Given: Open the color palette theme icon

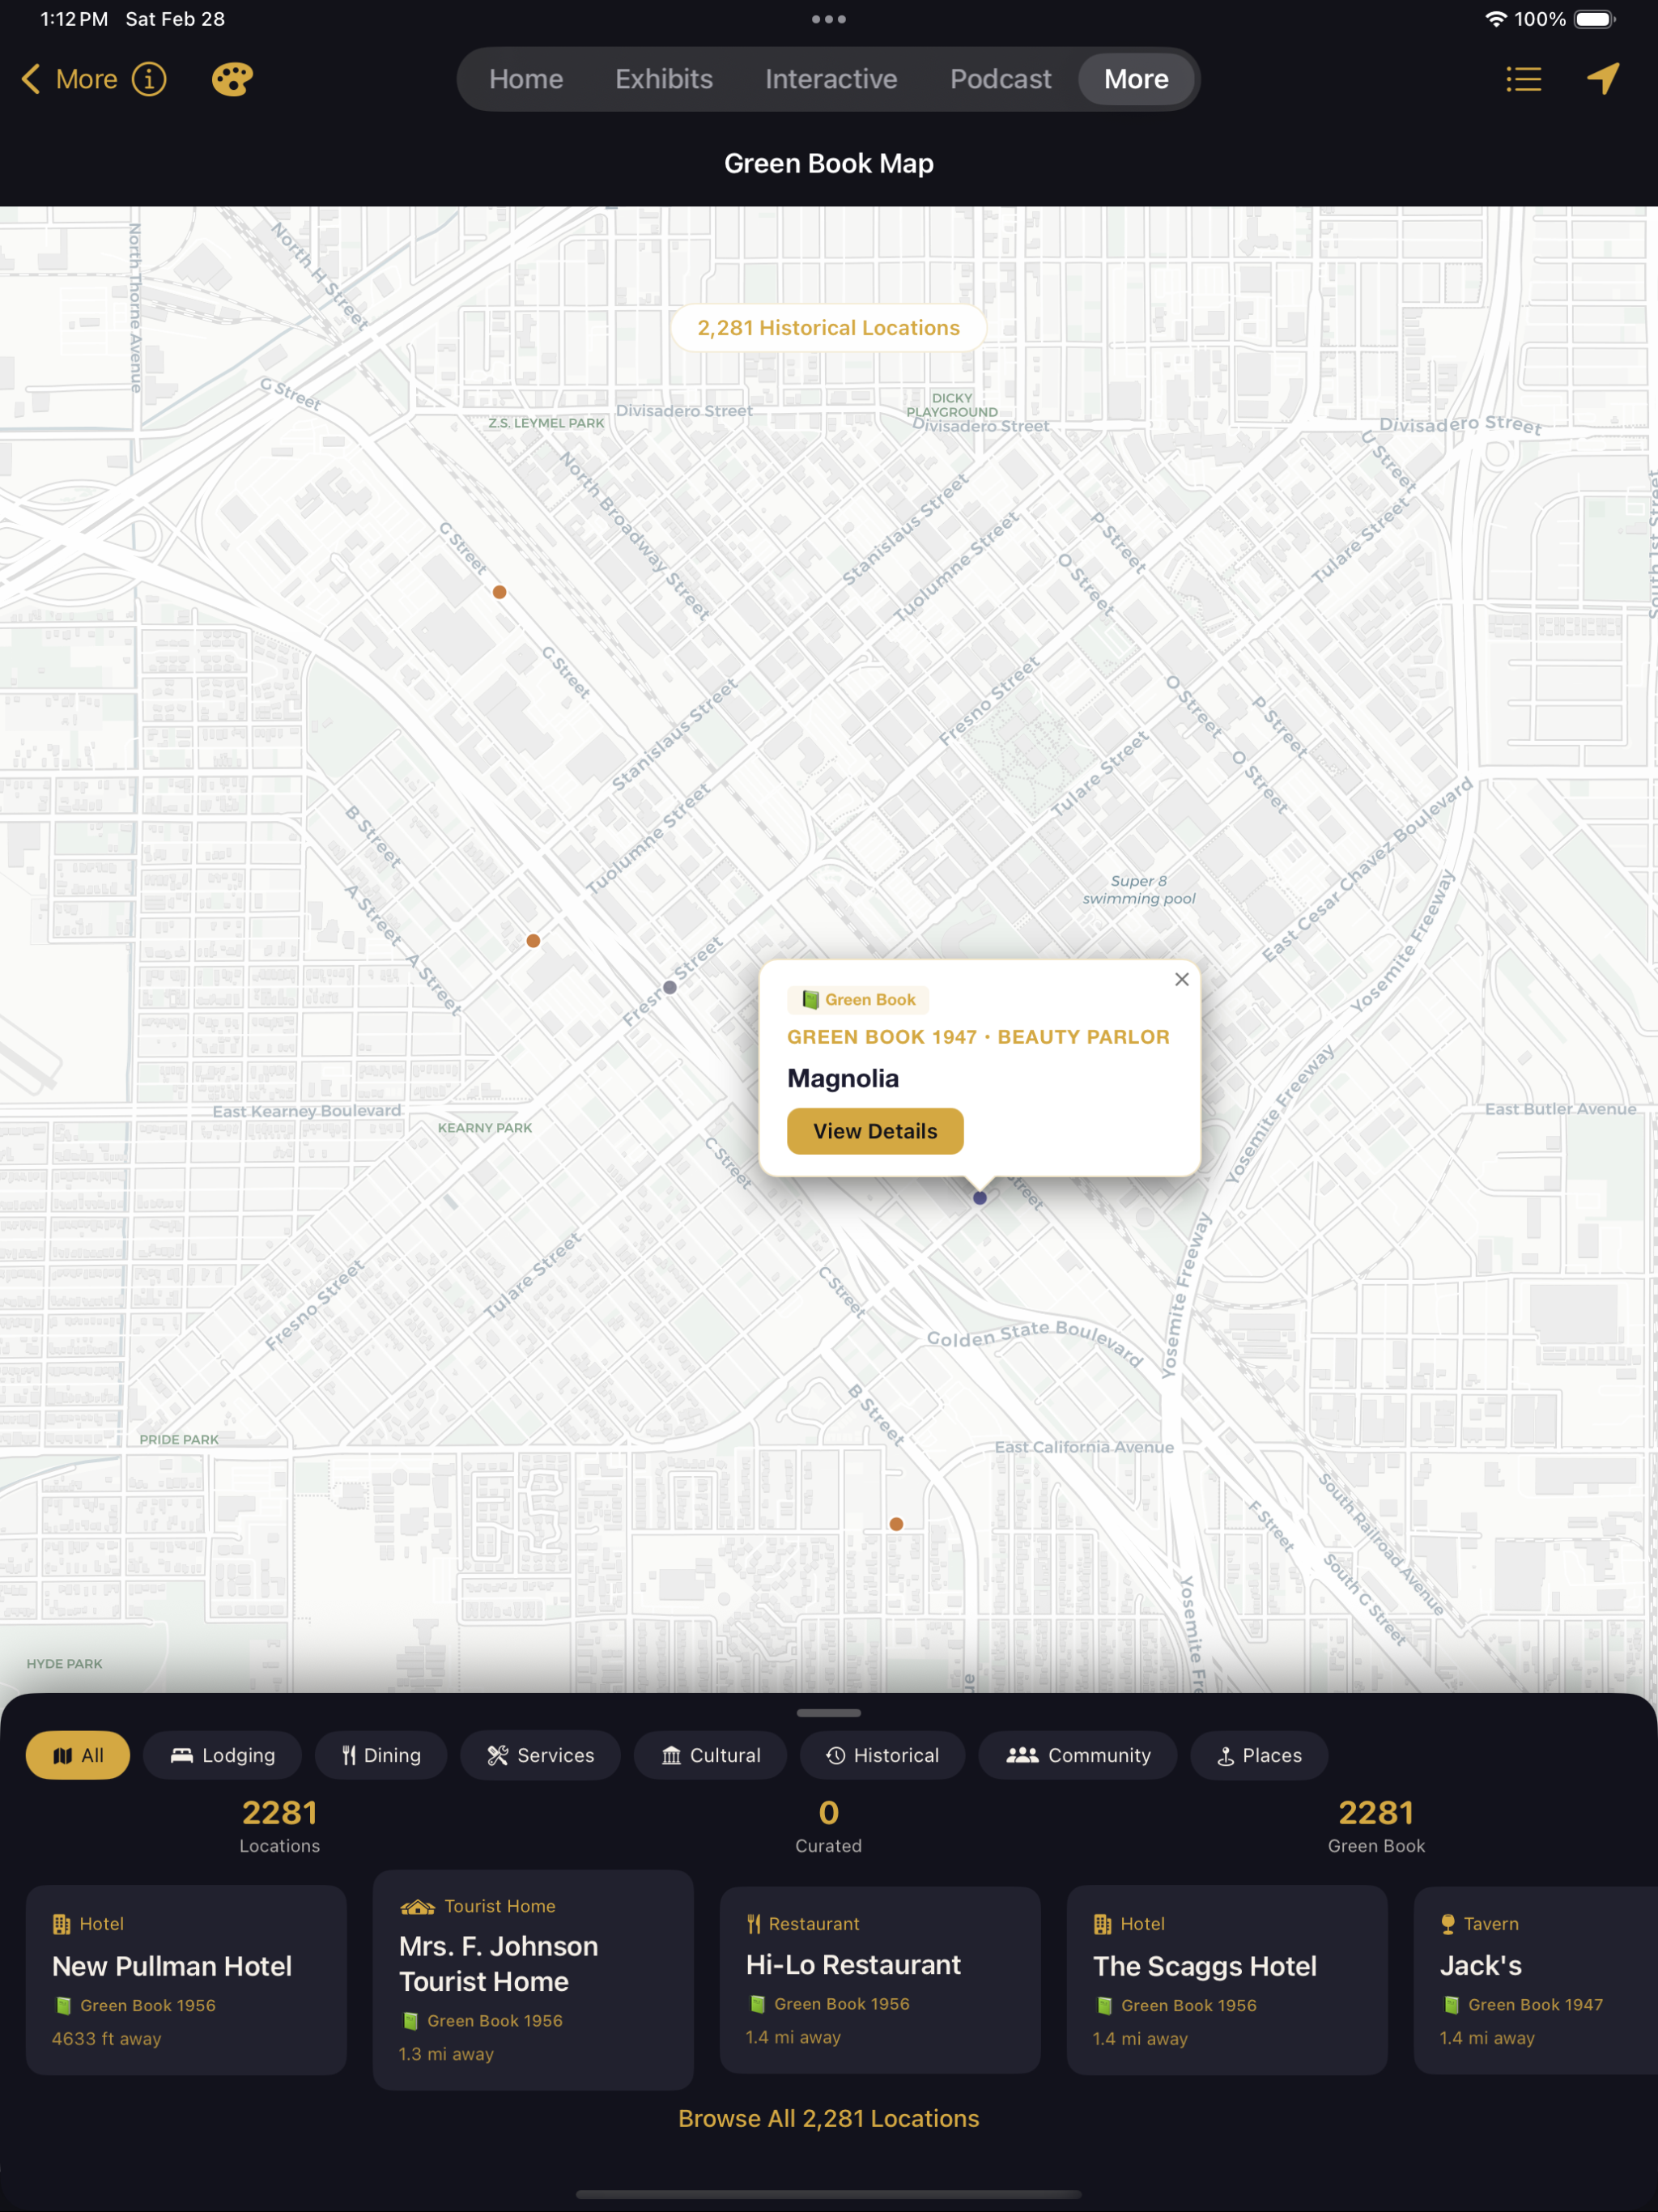Looking at the screenshot, I should point(232,79).
